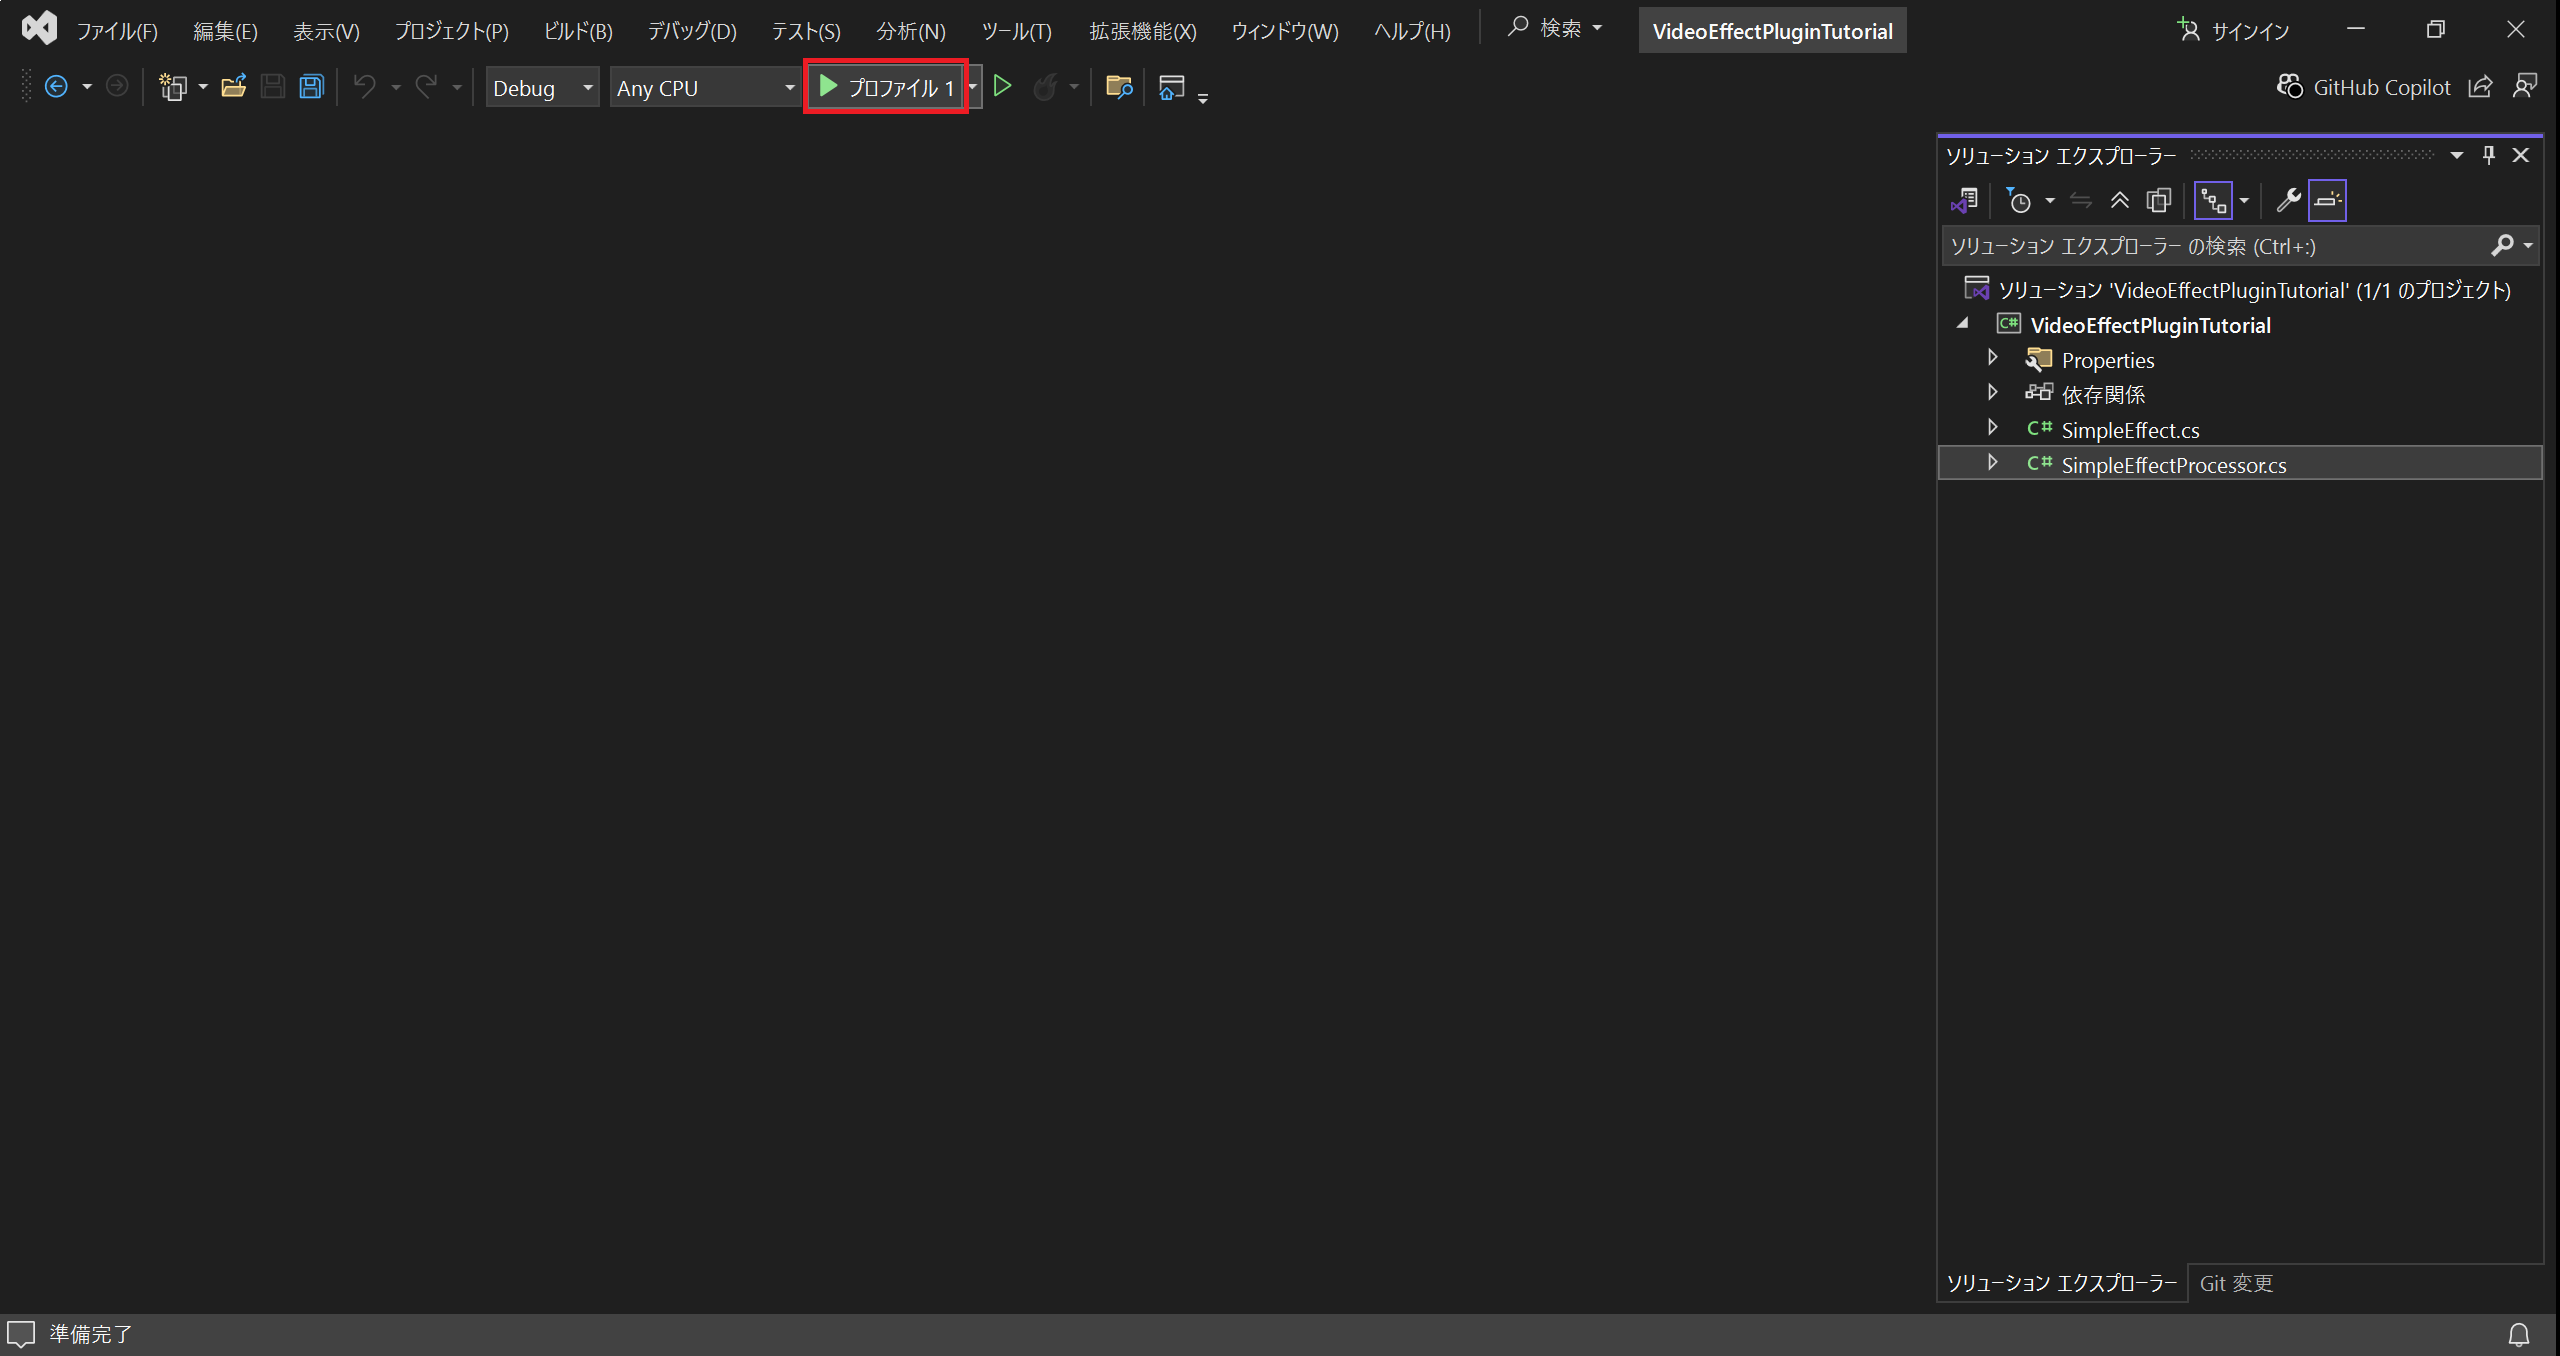The width and height of the screenshot is (2560, 1356).
Task: Click the notification bell in the status bar
Action: point(2518,1334)
